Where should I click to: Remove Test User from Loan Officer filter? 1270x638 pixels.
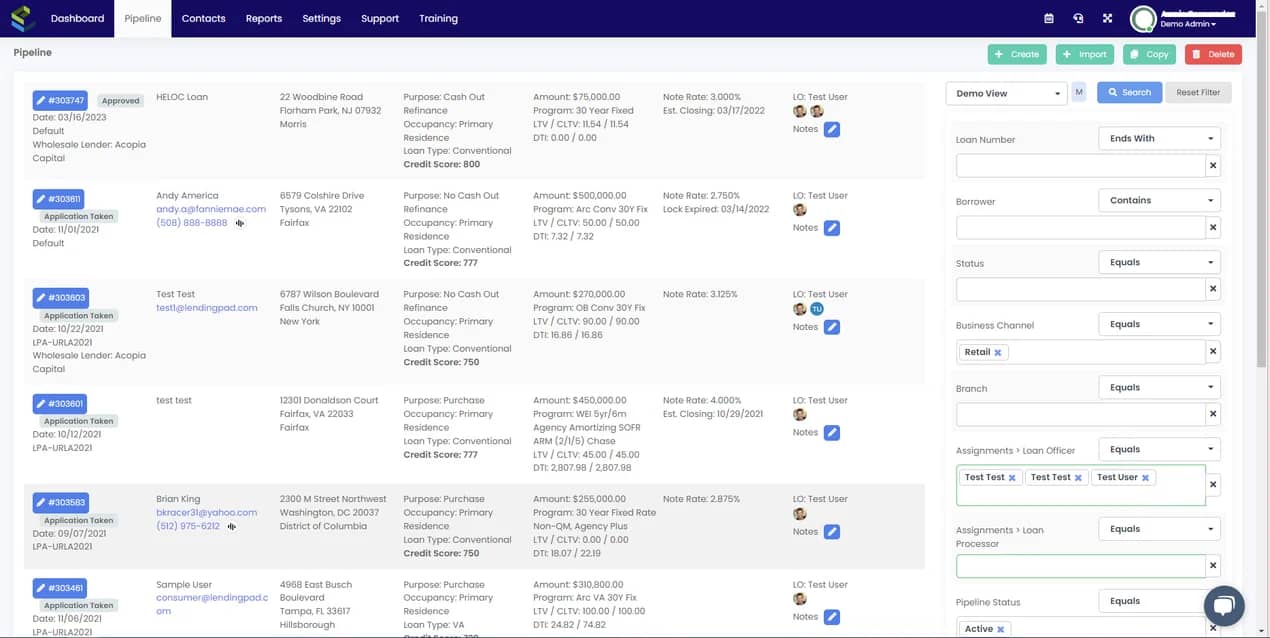coord(1145,477)
